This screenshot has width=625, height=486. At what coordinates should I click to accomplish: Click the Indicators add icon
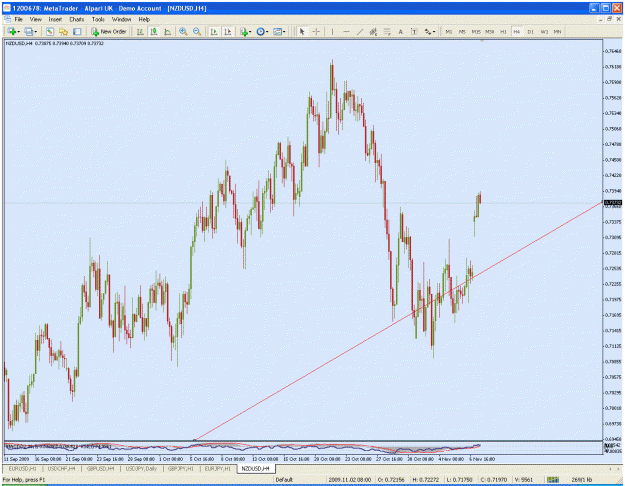coord(244,31)
